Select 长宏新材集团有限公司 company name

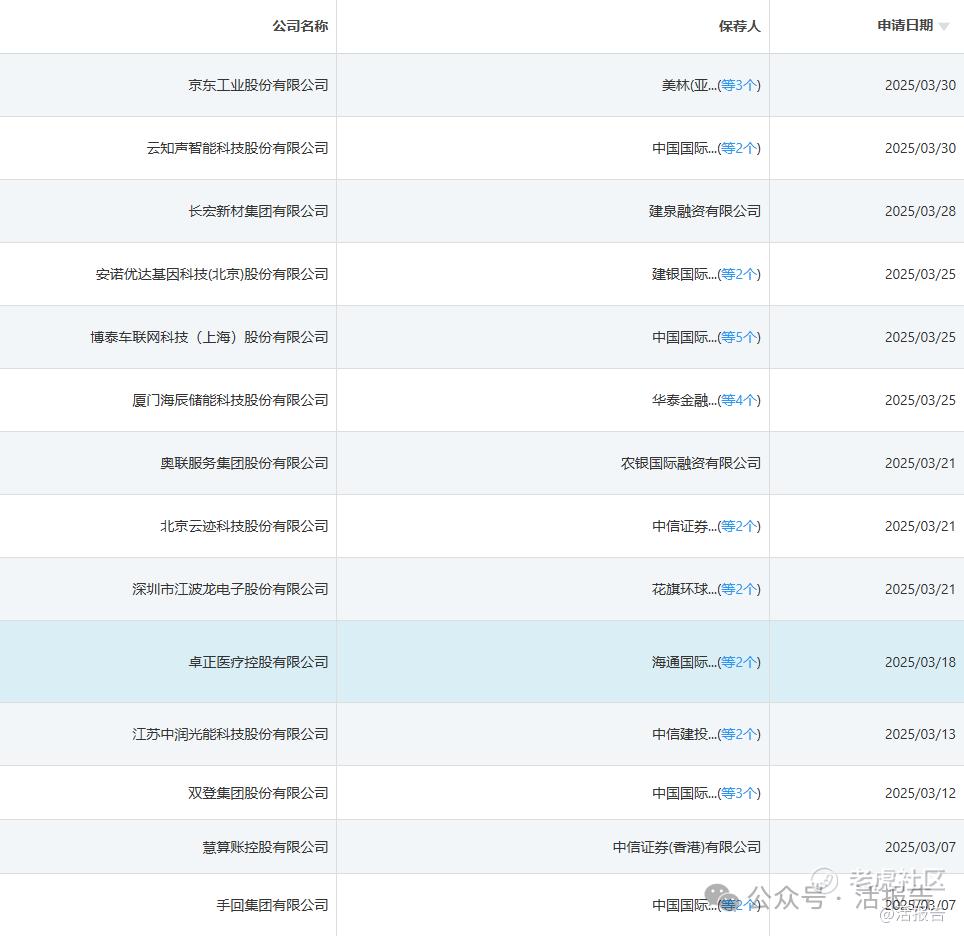258,211
